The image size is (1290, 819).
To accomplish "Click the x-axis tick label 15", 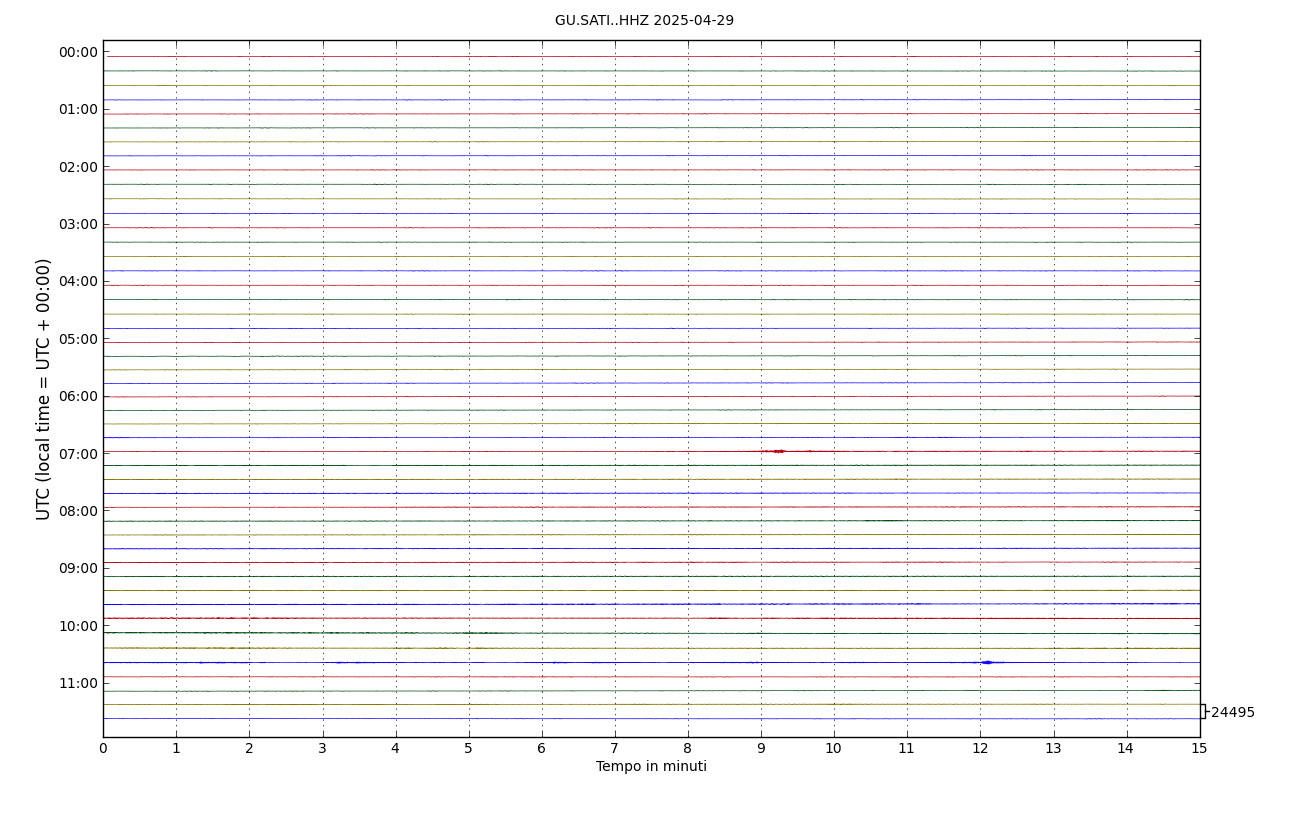I will pos(1200,749).
